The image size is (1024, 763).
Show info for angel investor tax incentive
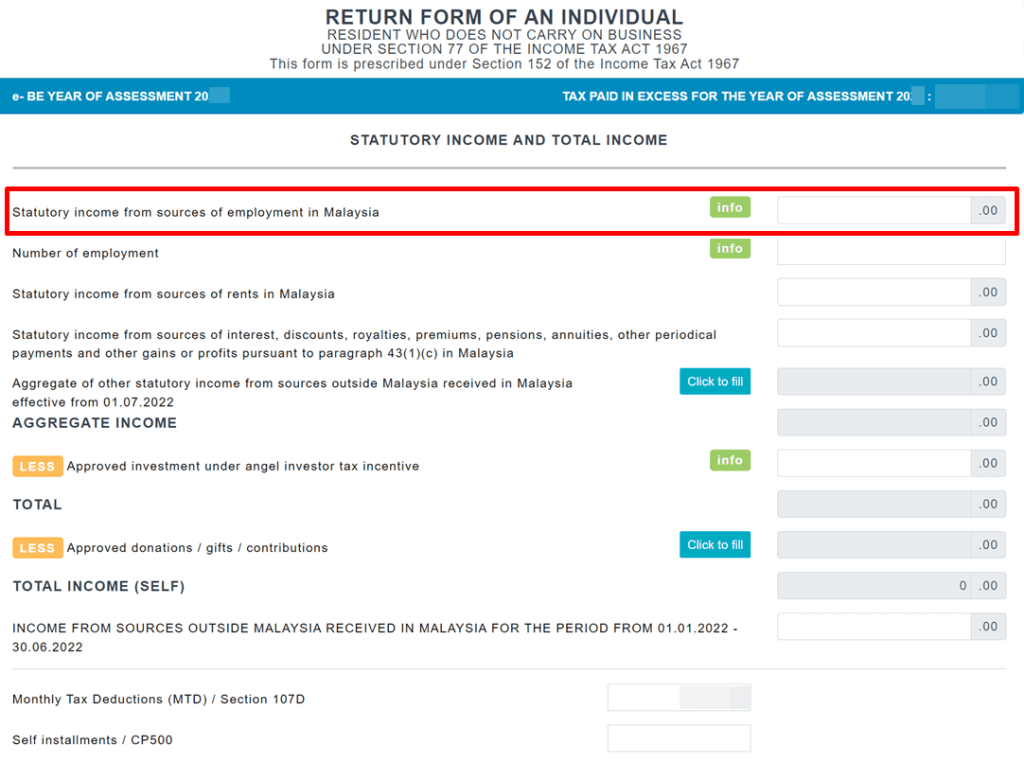coord(730,461)
